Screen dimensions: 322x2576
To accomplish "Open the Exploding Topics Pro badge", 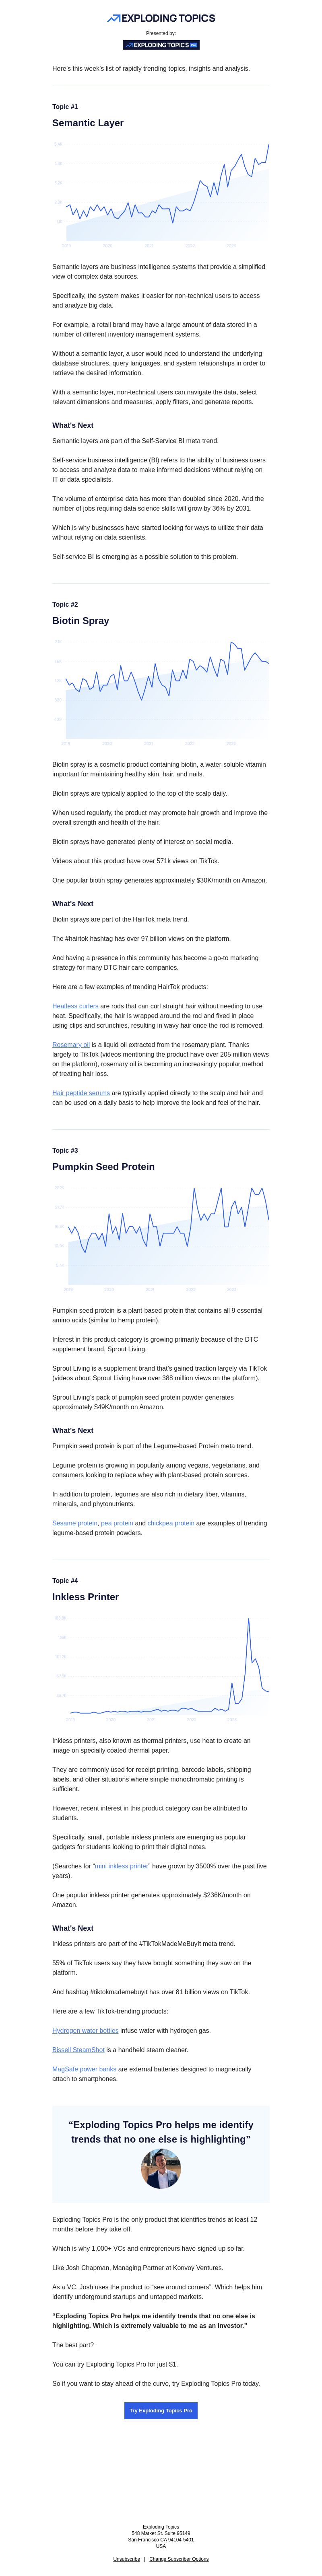I will point(161,45).
